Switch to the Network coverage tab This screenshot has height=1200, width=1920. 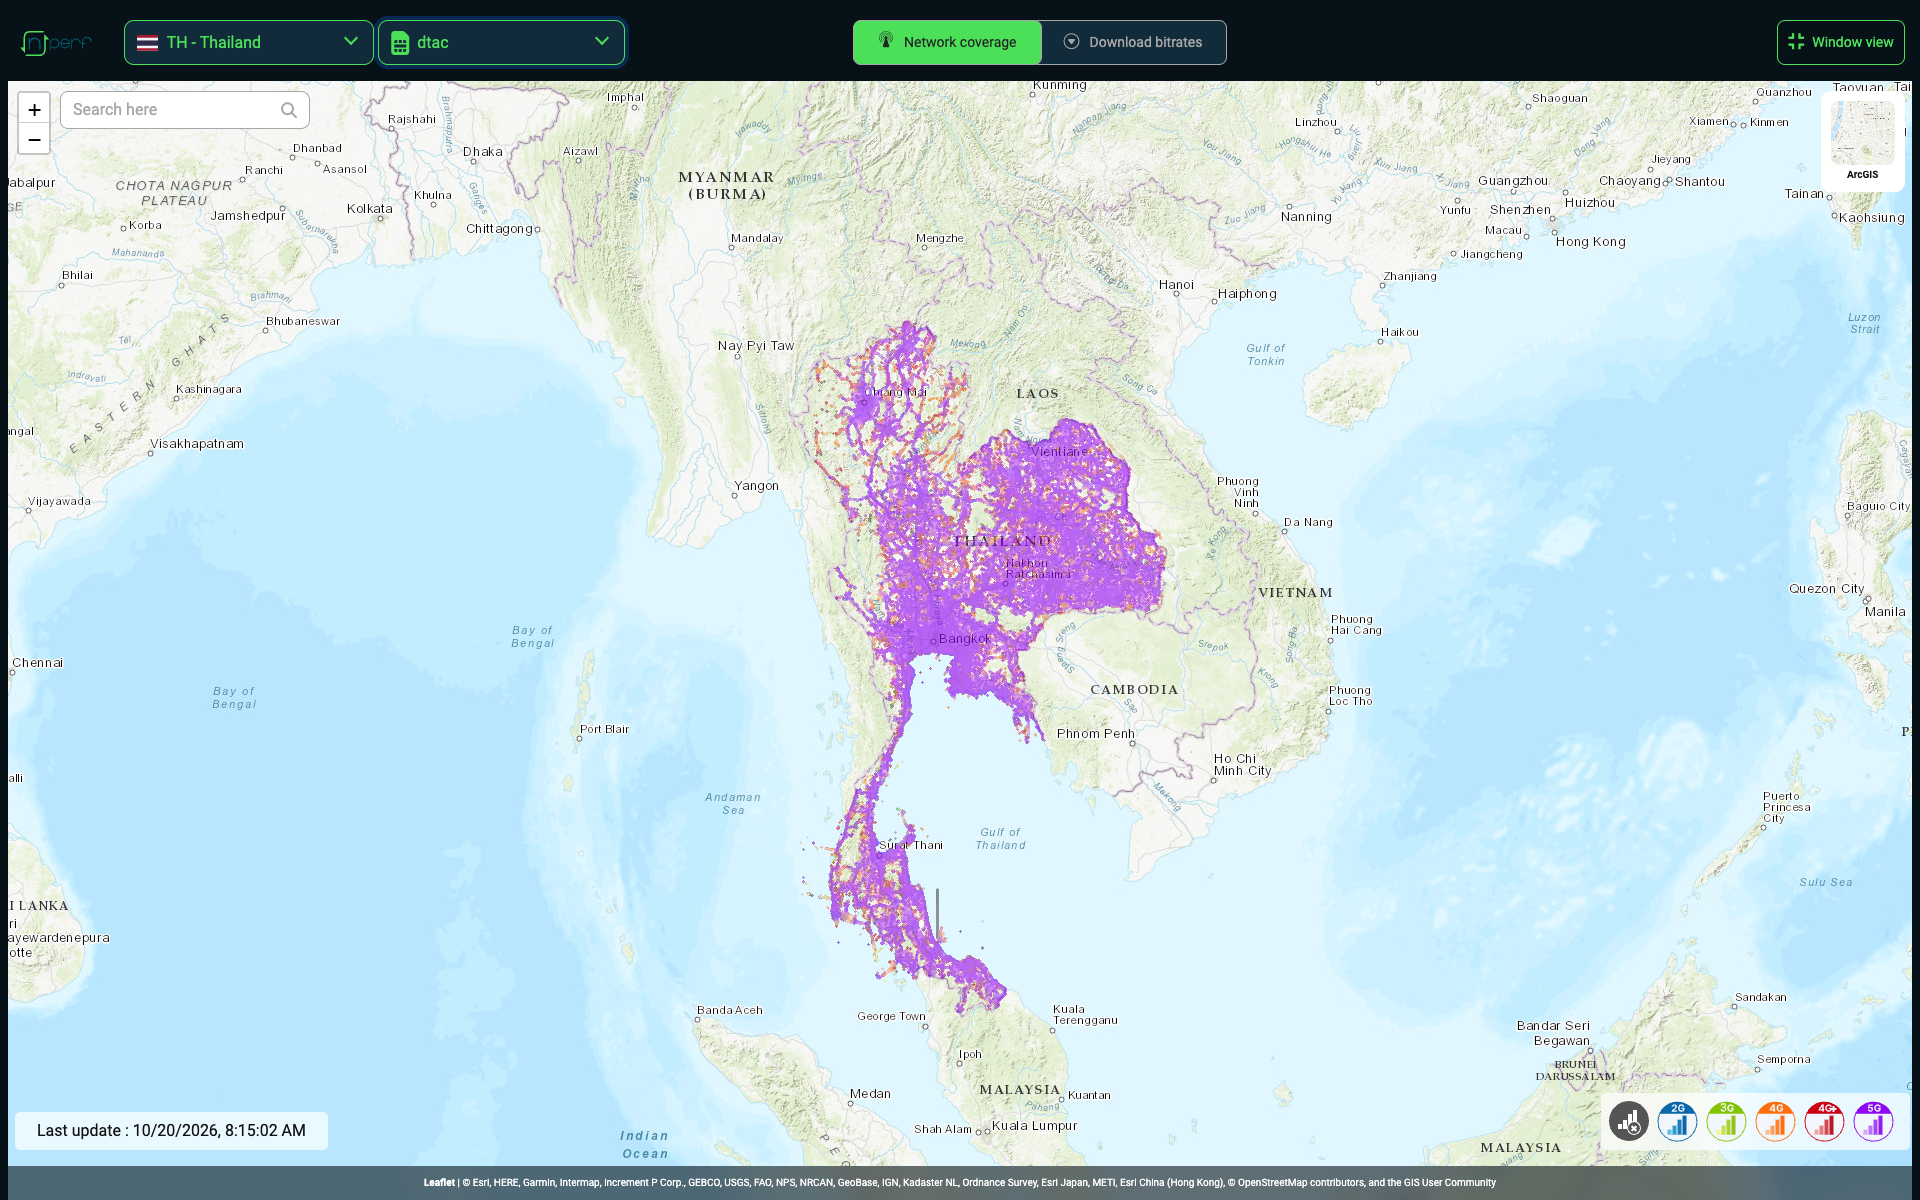click(x=947, y=42)
